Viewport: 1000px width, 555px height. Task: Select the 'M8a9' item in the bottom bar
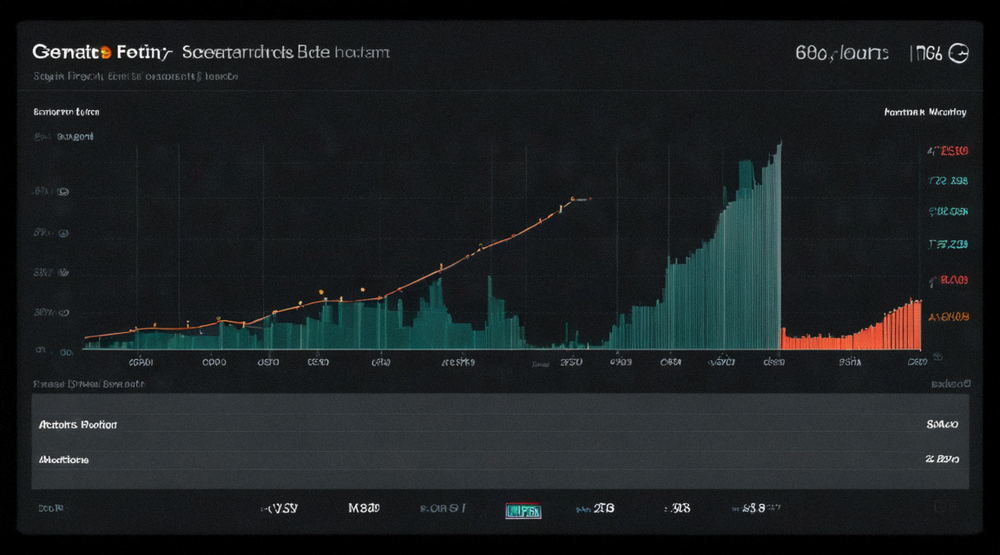pyautogui.click(x=364, y=508)
